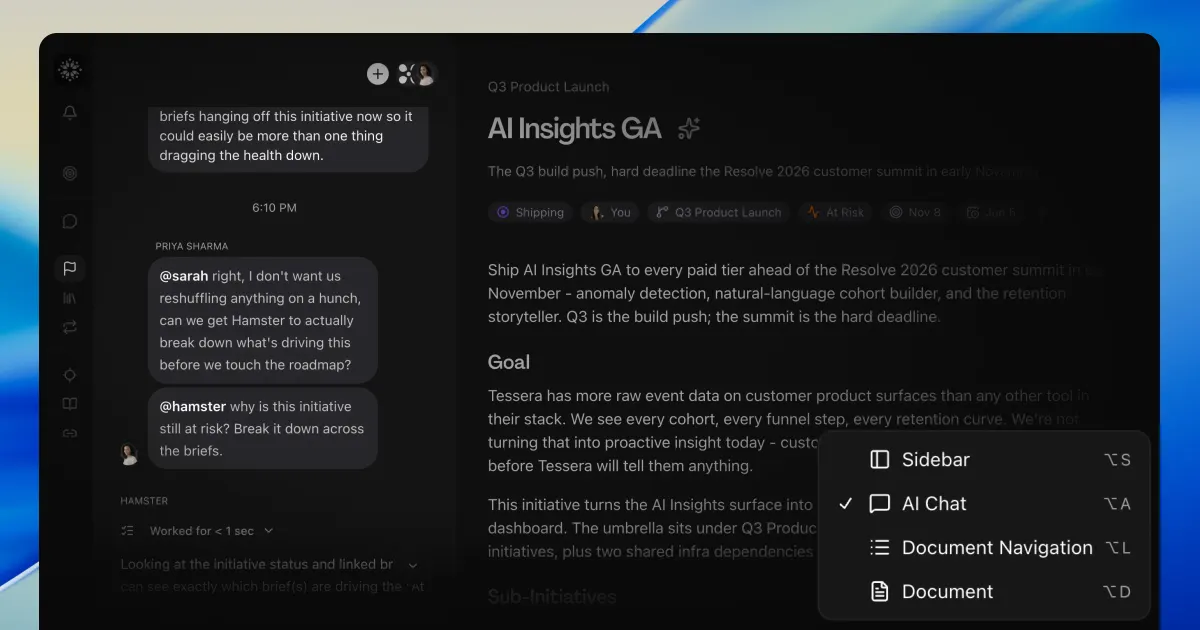Screen dimensions: 1200x630
Task: Click the Goal section heading
Action: pos(509,362)
